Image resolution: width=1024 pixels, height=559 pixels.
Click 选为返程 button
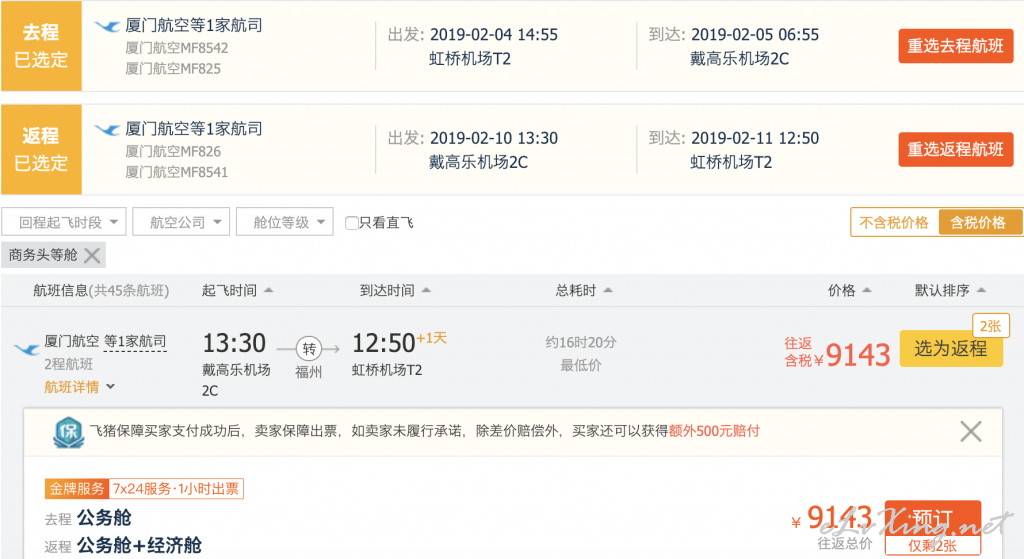coord(951,349)
